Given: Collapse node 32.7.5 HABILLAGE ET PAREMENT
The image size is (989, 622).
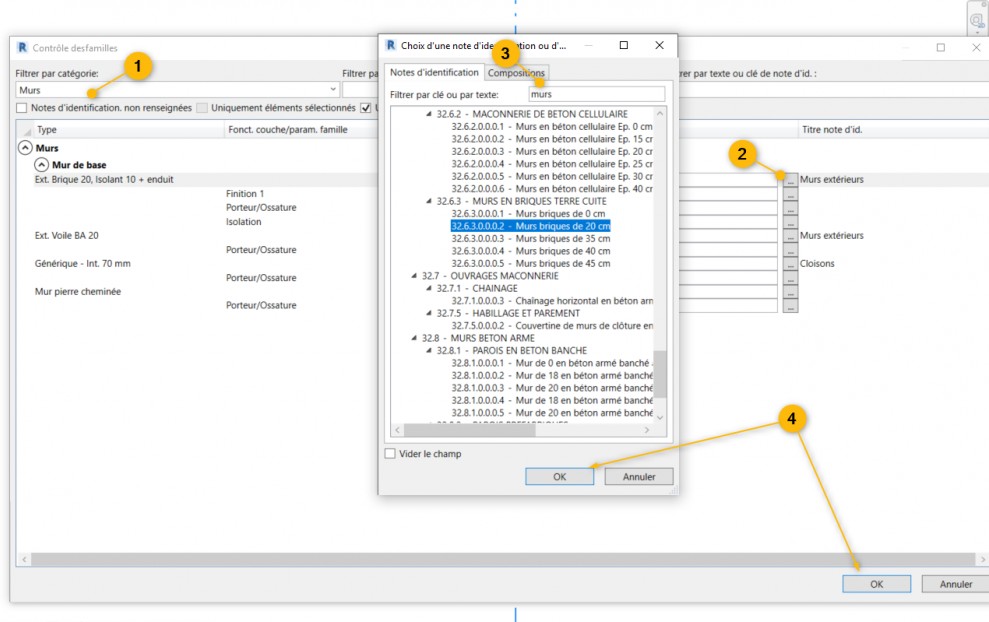Looking at the screenshot, I should point(429,313).
